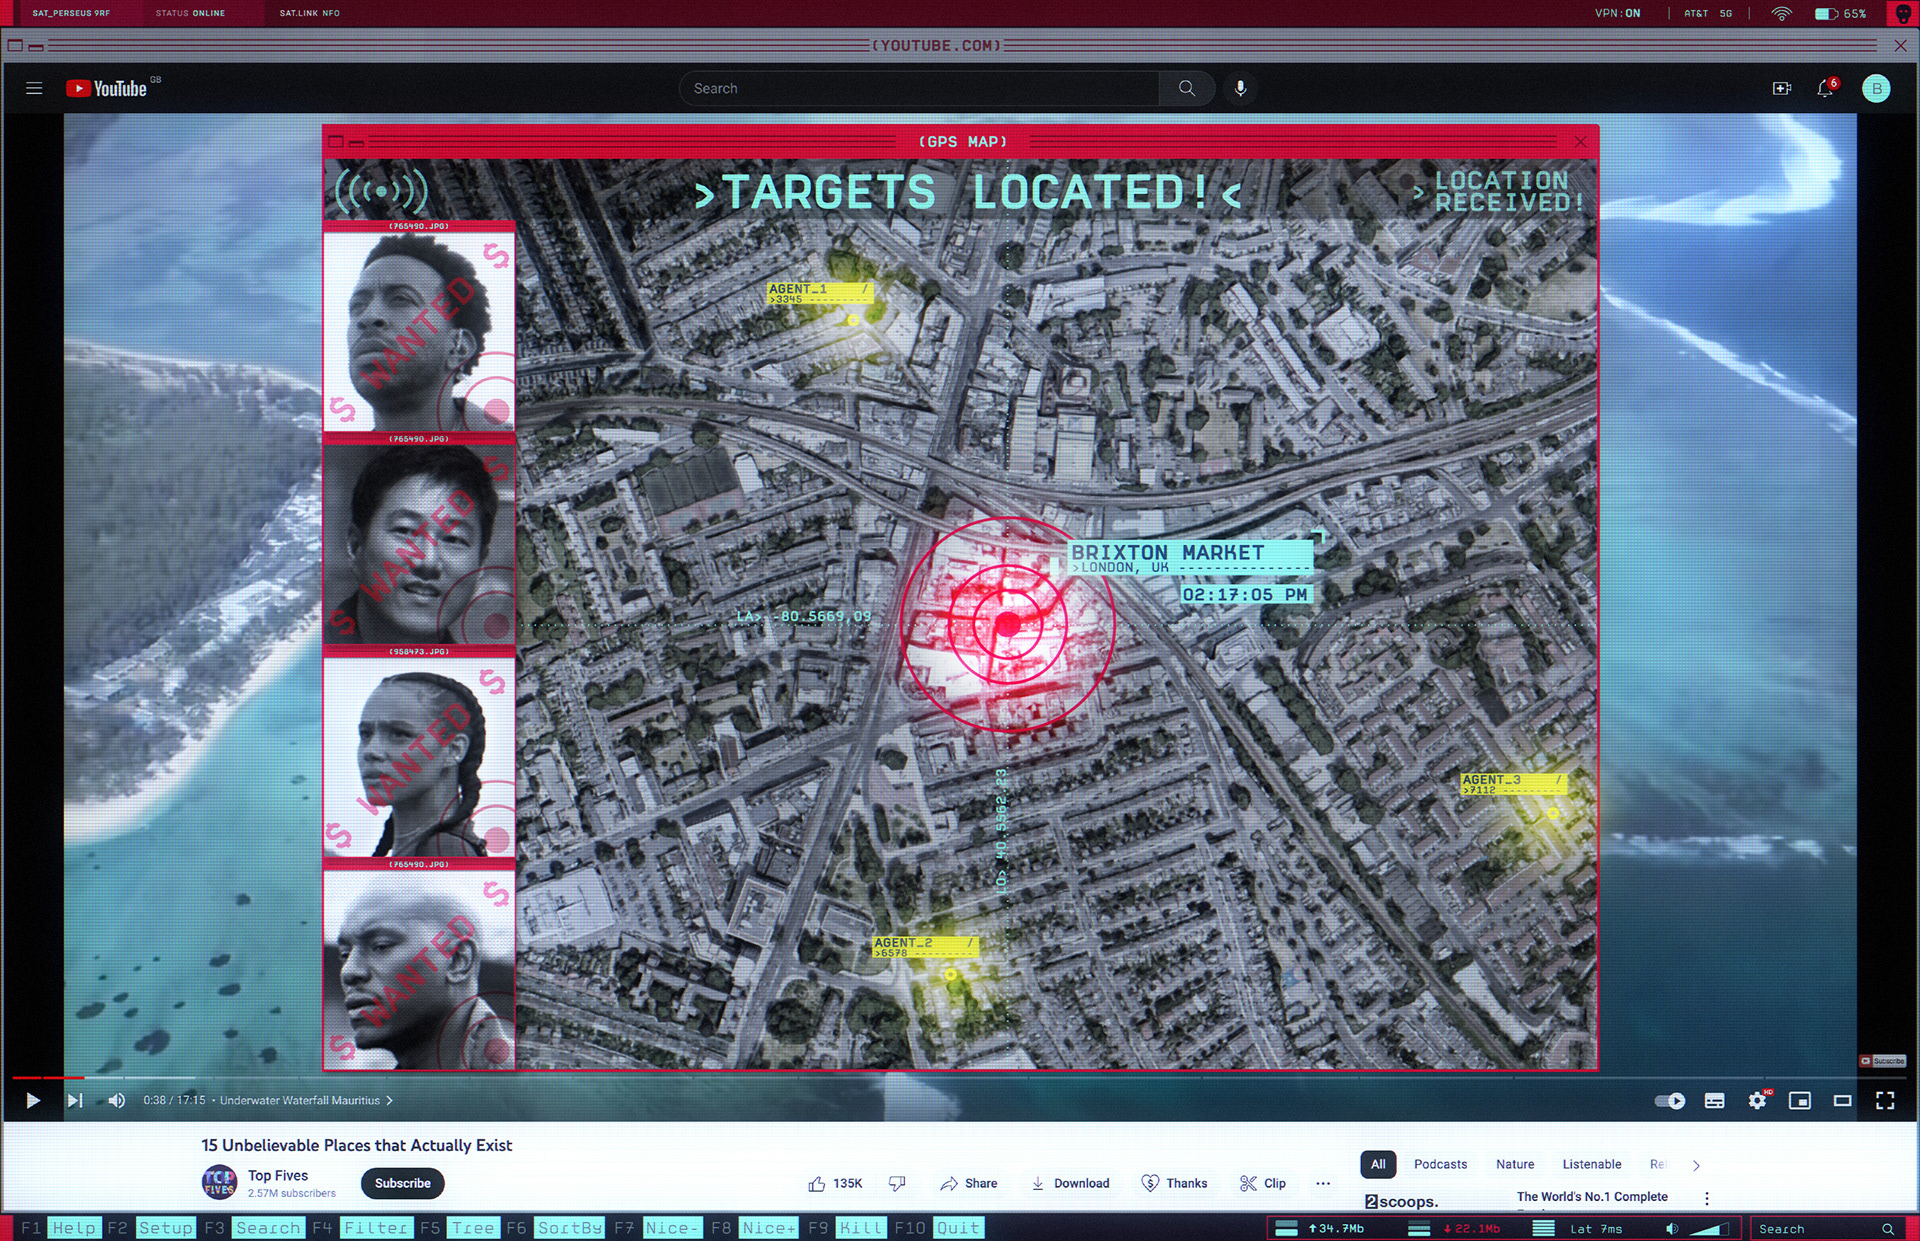Viewport: 1920px width, 1241px height.
Task: Click the battery 65% indicator
Action: [x=1840, y=13]
